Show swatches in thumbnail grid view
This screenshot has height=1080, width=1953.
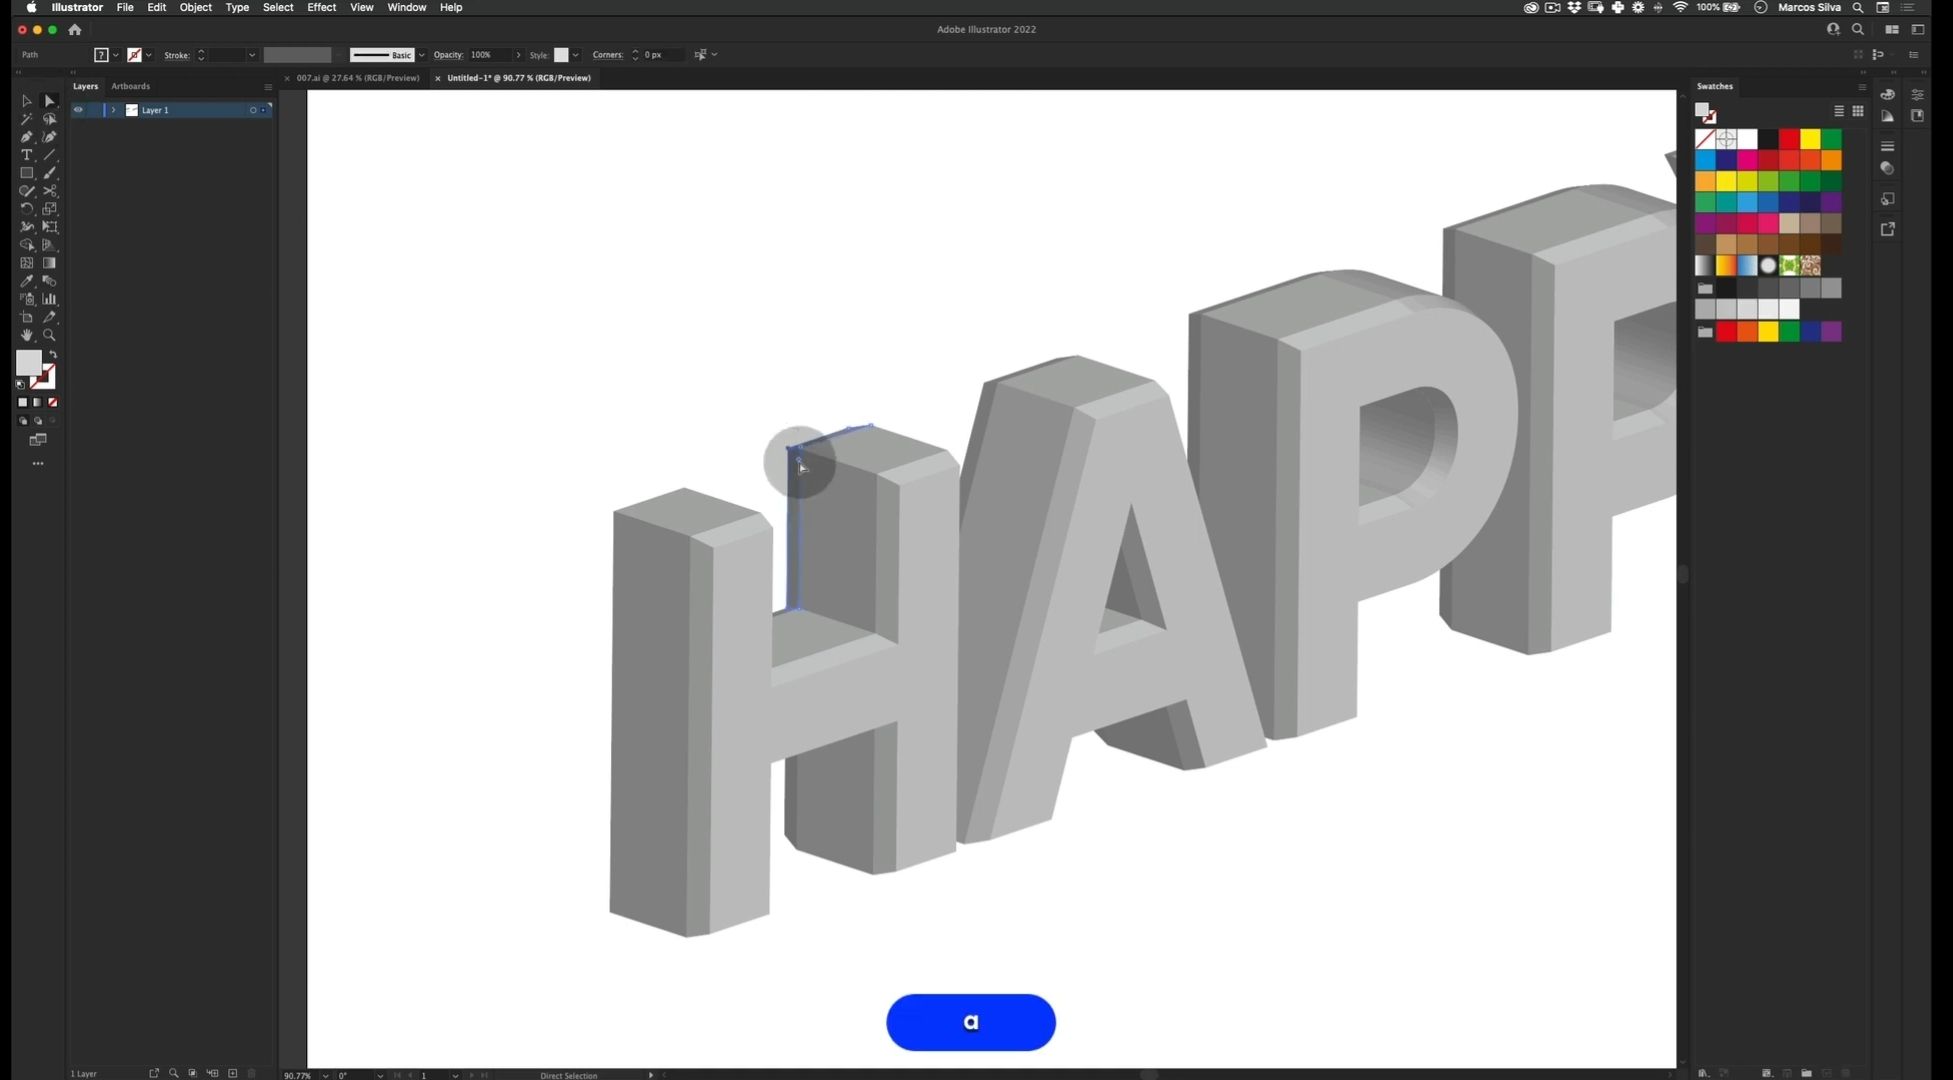[1858, 111]
